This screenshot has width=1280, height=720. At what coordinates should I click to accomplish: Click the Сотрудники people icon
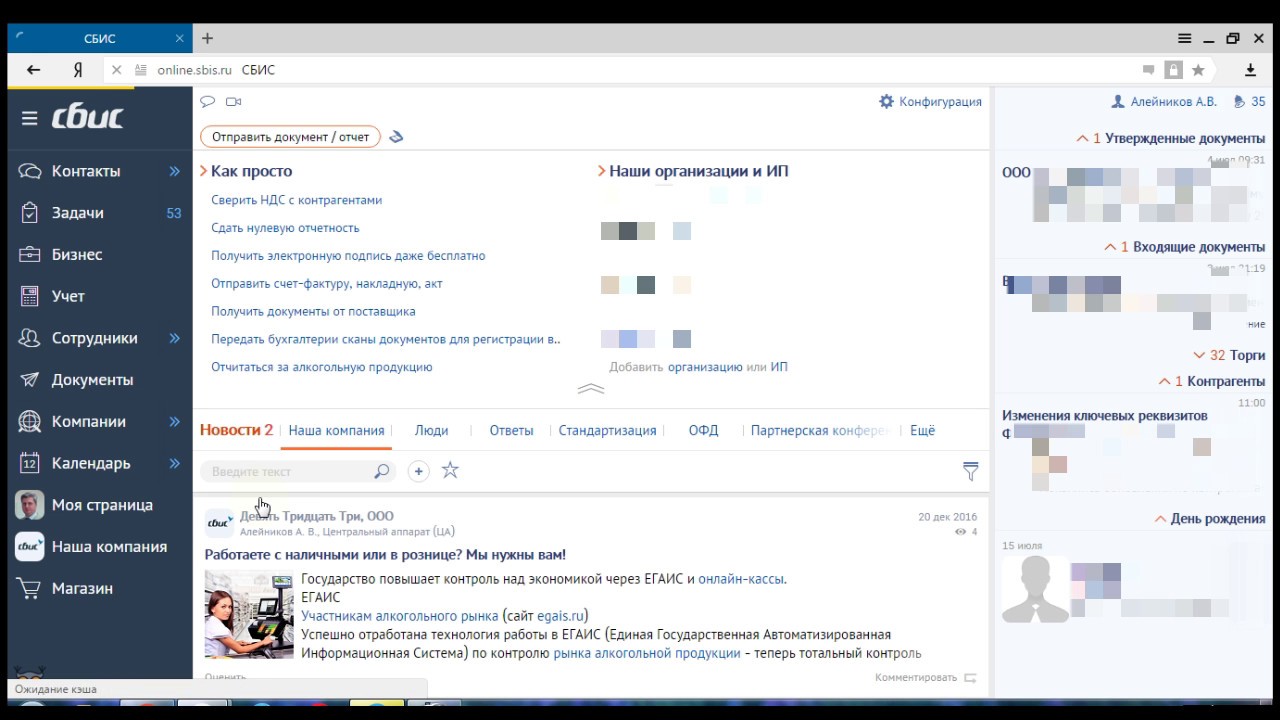click(30, 338)
